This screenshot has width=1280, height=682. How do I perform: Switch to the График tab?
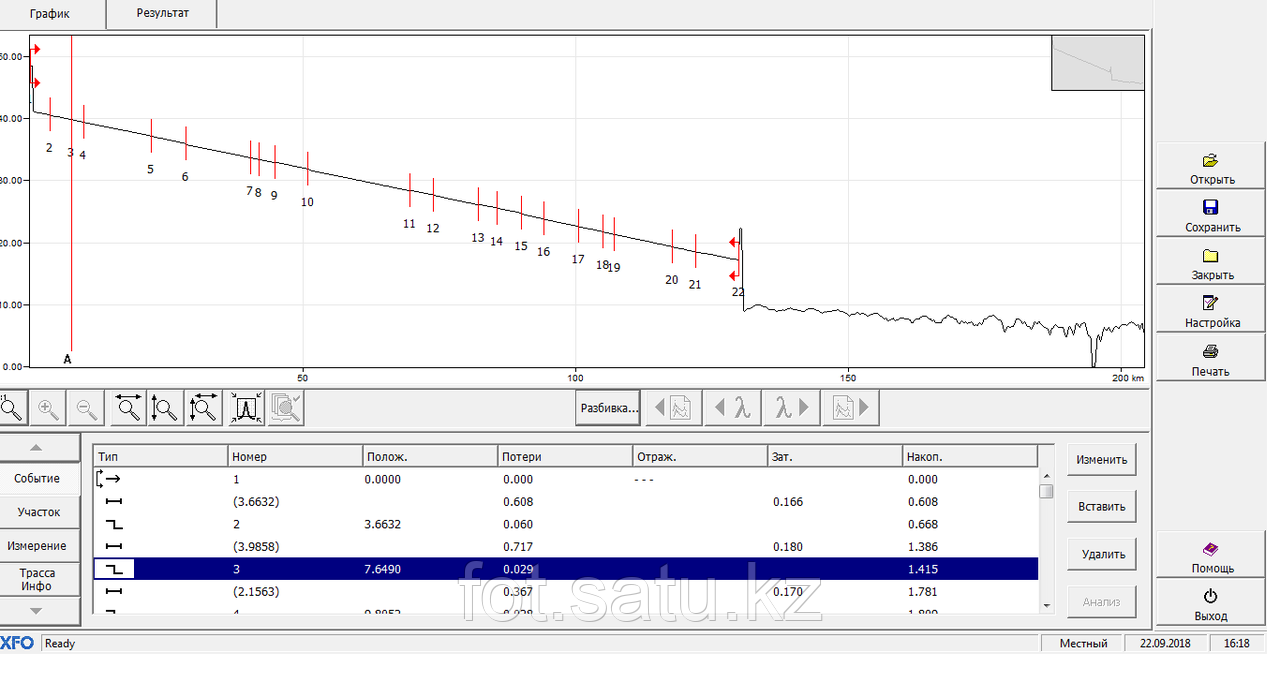[52, 14]
